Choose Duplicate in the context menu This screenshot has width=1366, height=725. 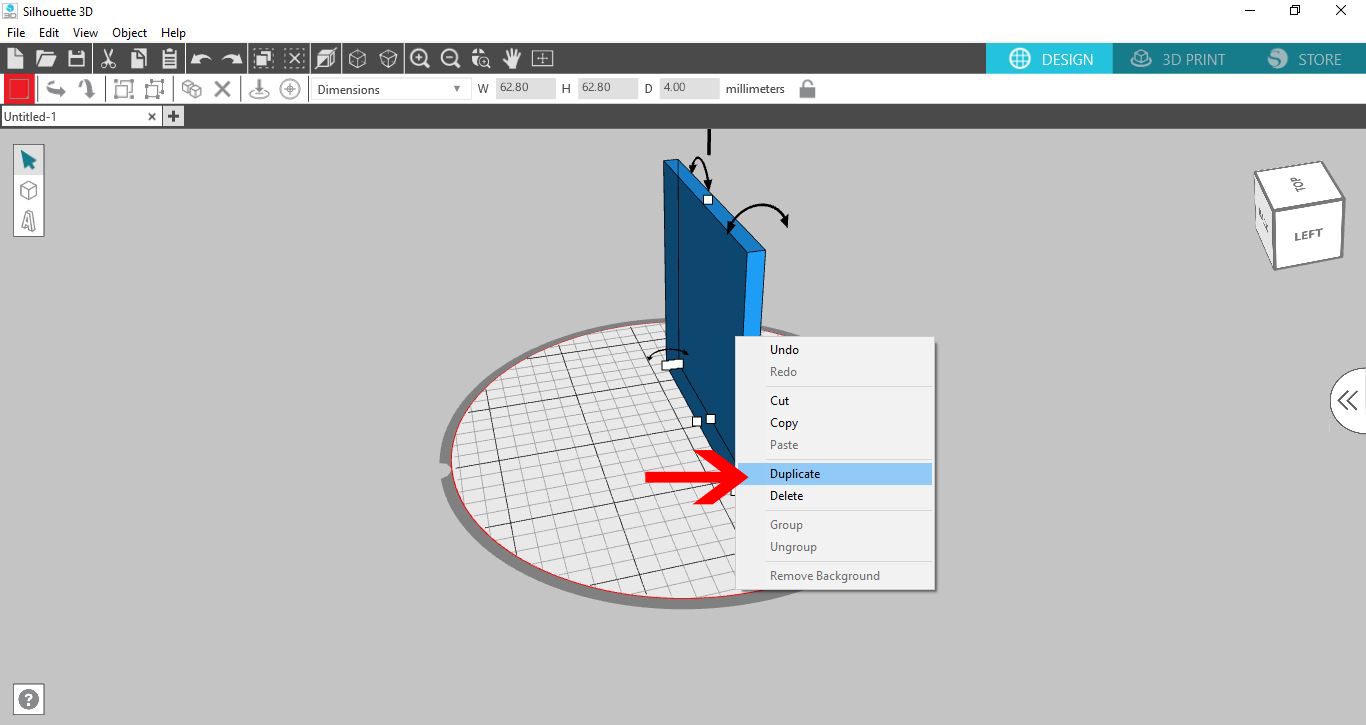(834, 474)
